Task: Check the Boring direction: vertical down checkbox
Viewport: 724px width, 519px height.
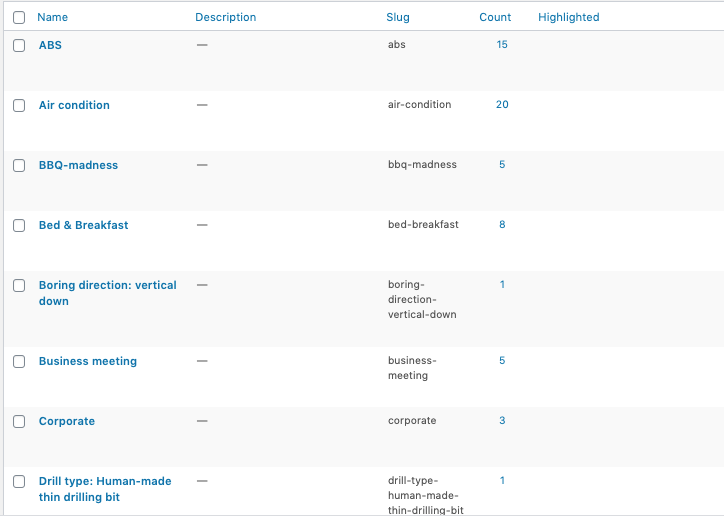Action: pos(19,286)
